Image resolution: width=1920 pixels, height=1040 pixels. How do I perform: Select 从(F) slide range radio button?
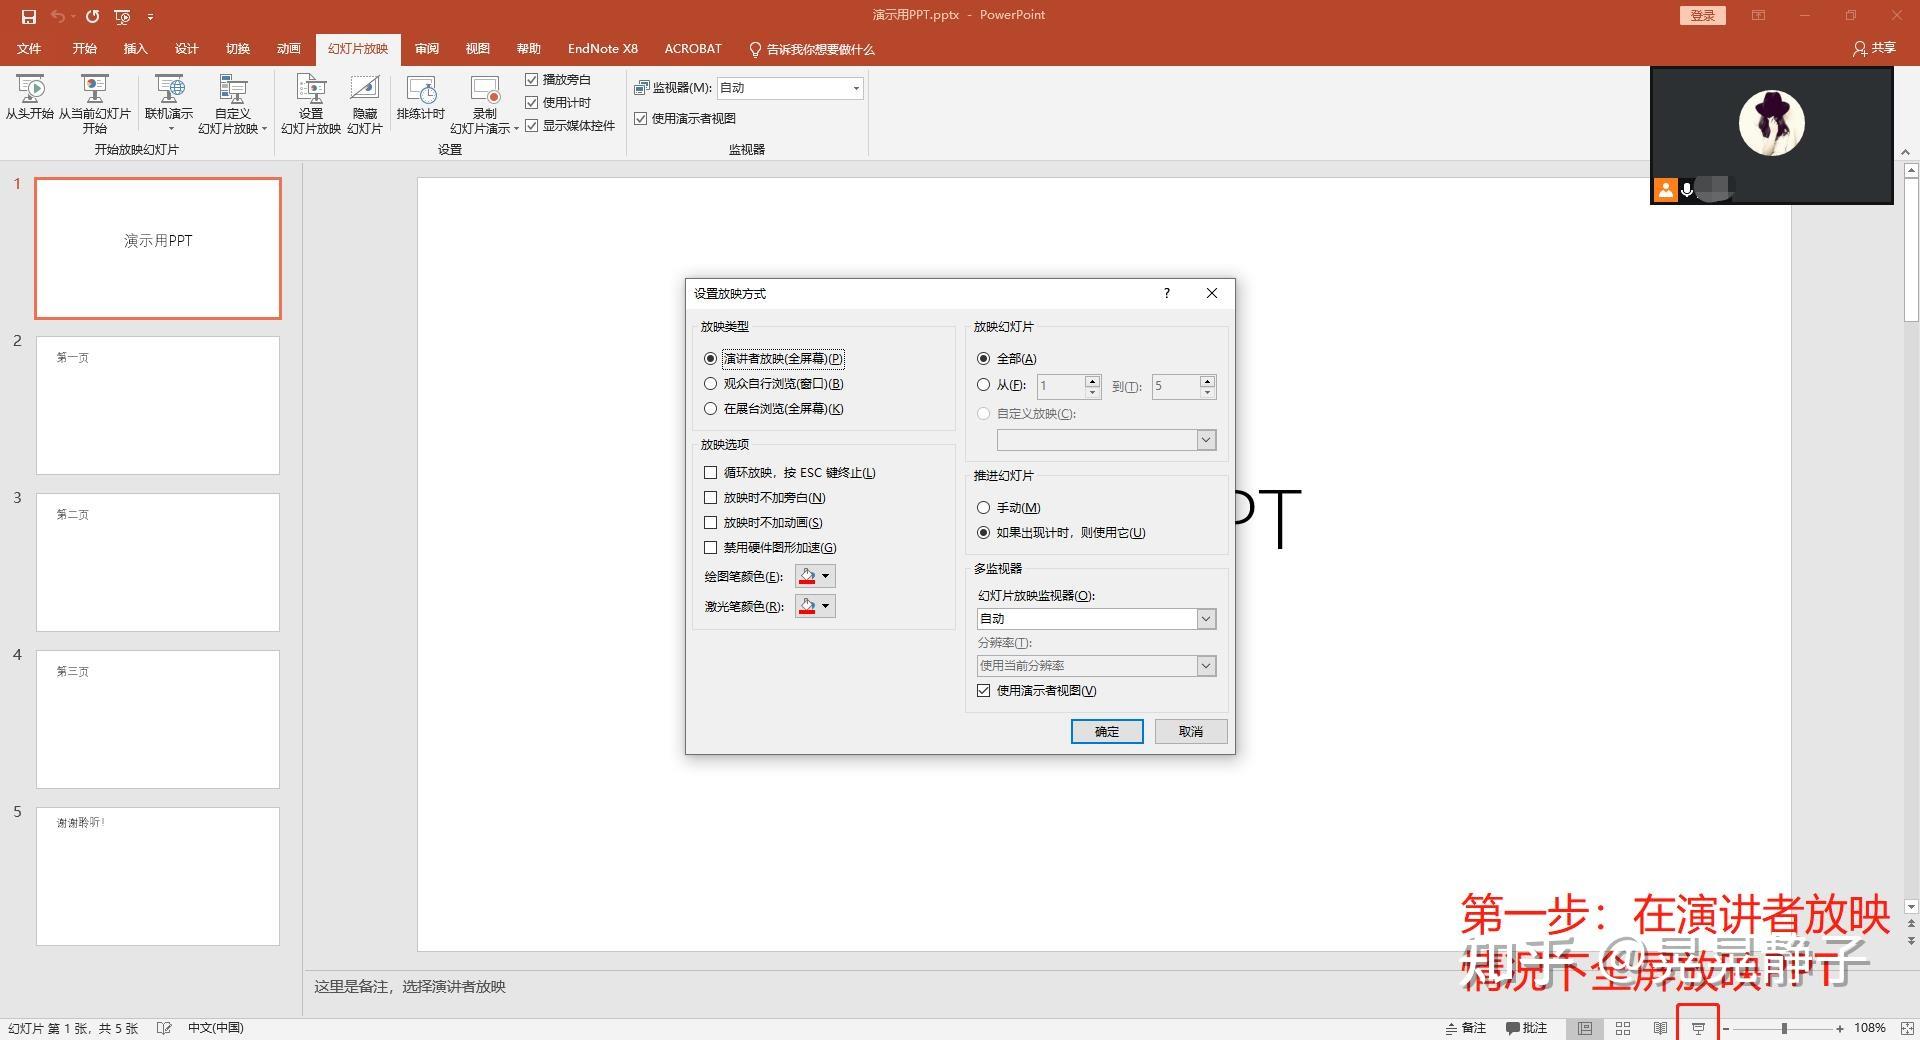click(x=984, y=384)
